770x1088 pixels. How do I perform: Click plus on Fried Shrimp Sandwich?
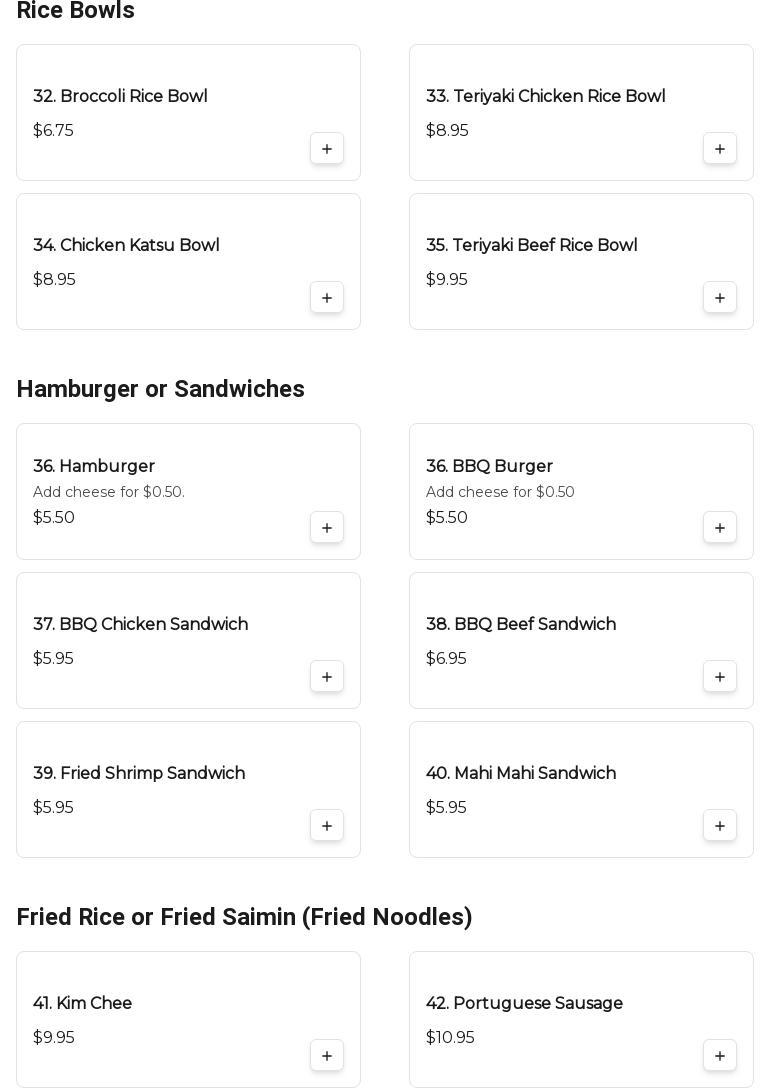coord(327,826)
